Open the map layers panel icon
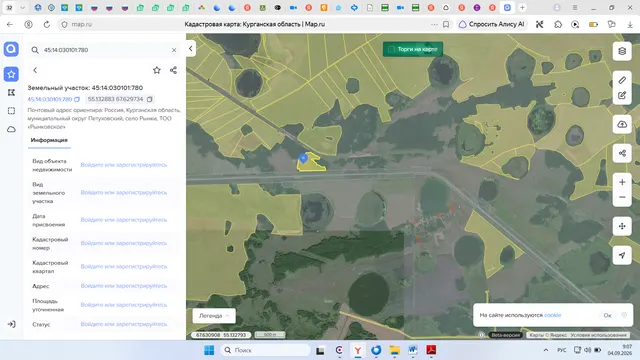Screen dimensions: 640x360 coord(622,51)
